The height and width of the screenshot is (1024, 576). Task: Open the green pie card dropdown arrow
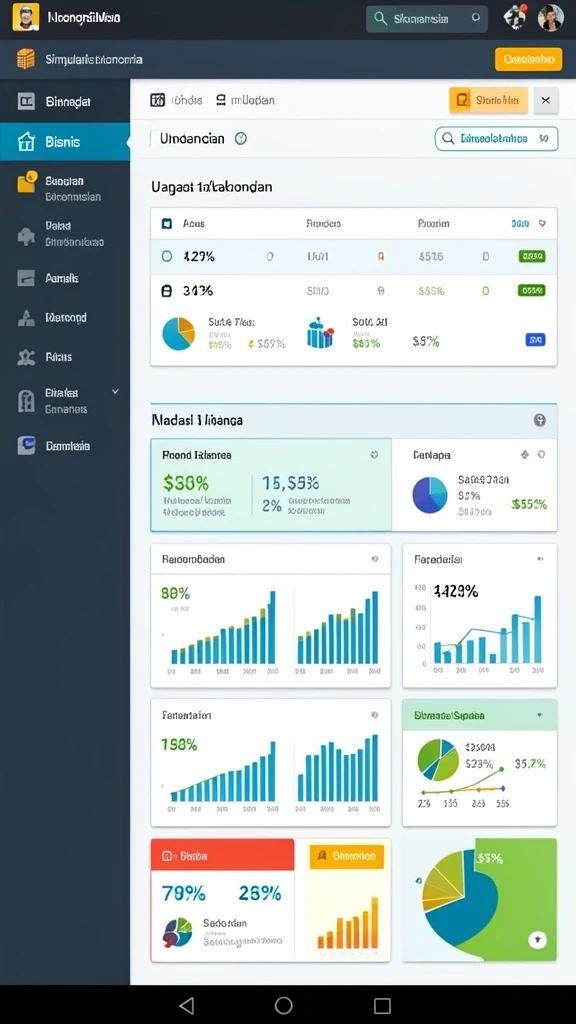click(x=539, y=715)
